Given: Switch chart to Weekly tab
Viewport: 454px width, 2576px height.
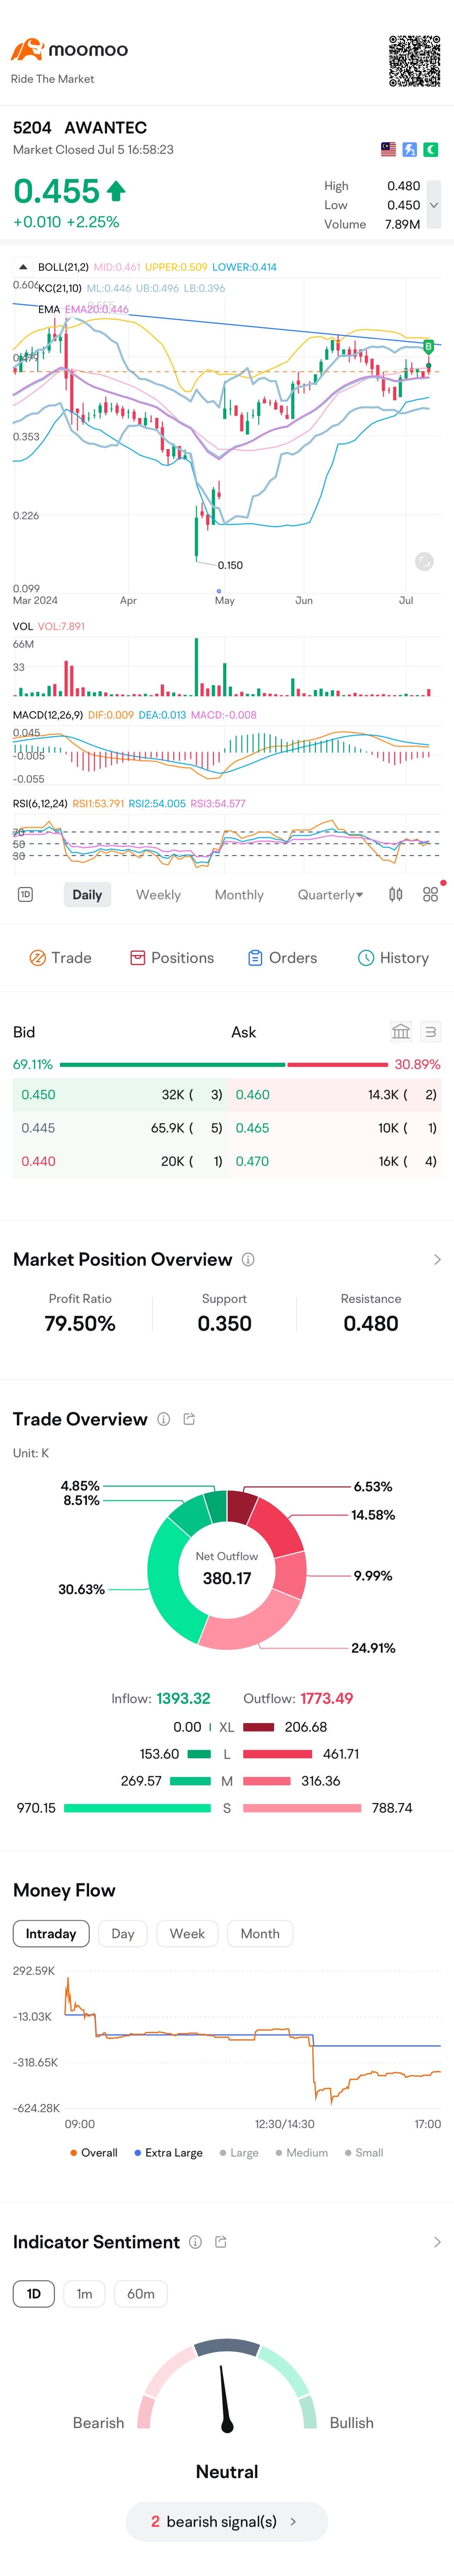Looking at the screenshot, I should pos(158,894).
